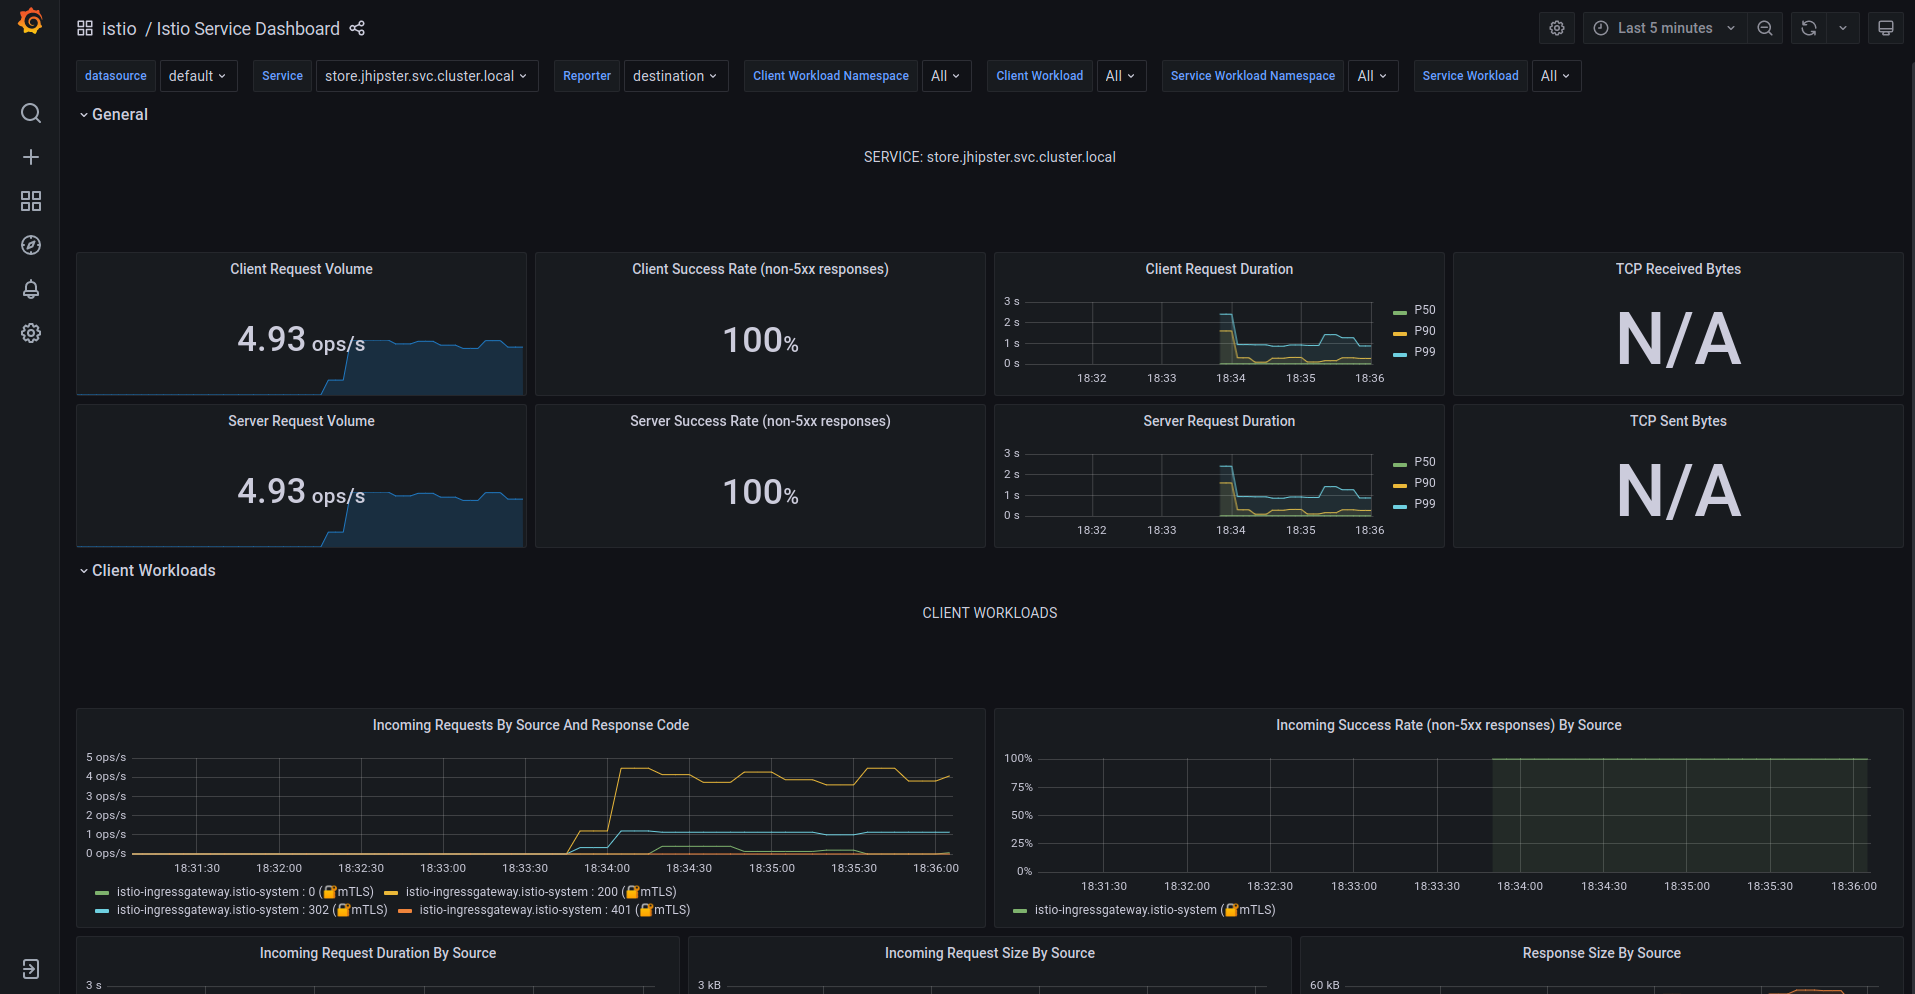Image resolution: width=1915 pixels, height=994 pixels.
Task: Open the Dashboards grid icon in sidebar
Action: pyautogui.click(x=31, y=201)
